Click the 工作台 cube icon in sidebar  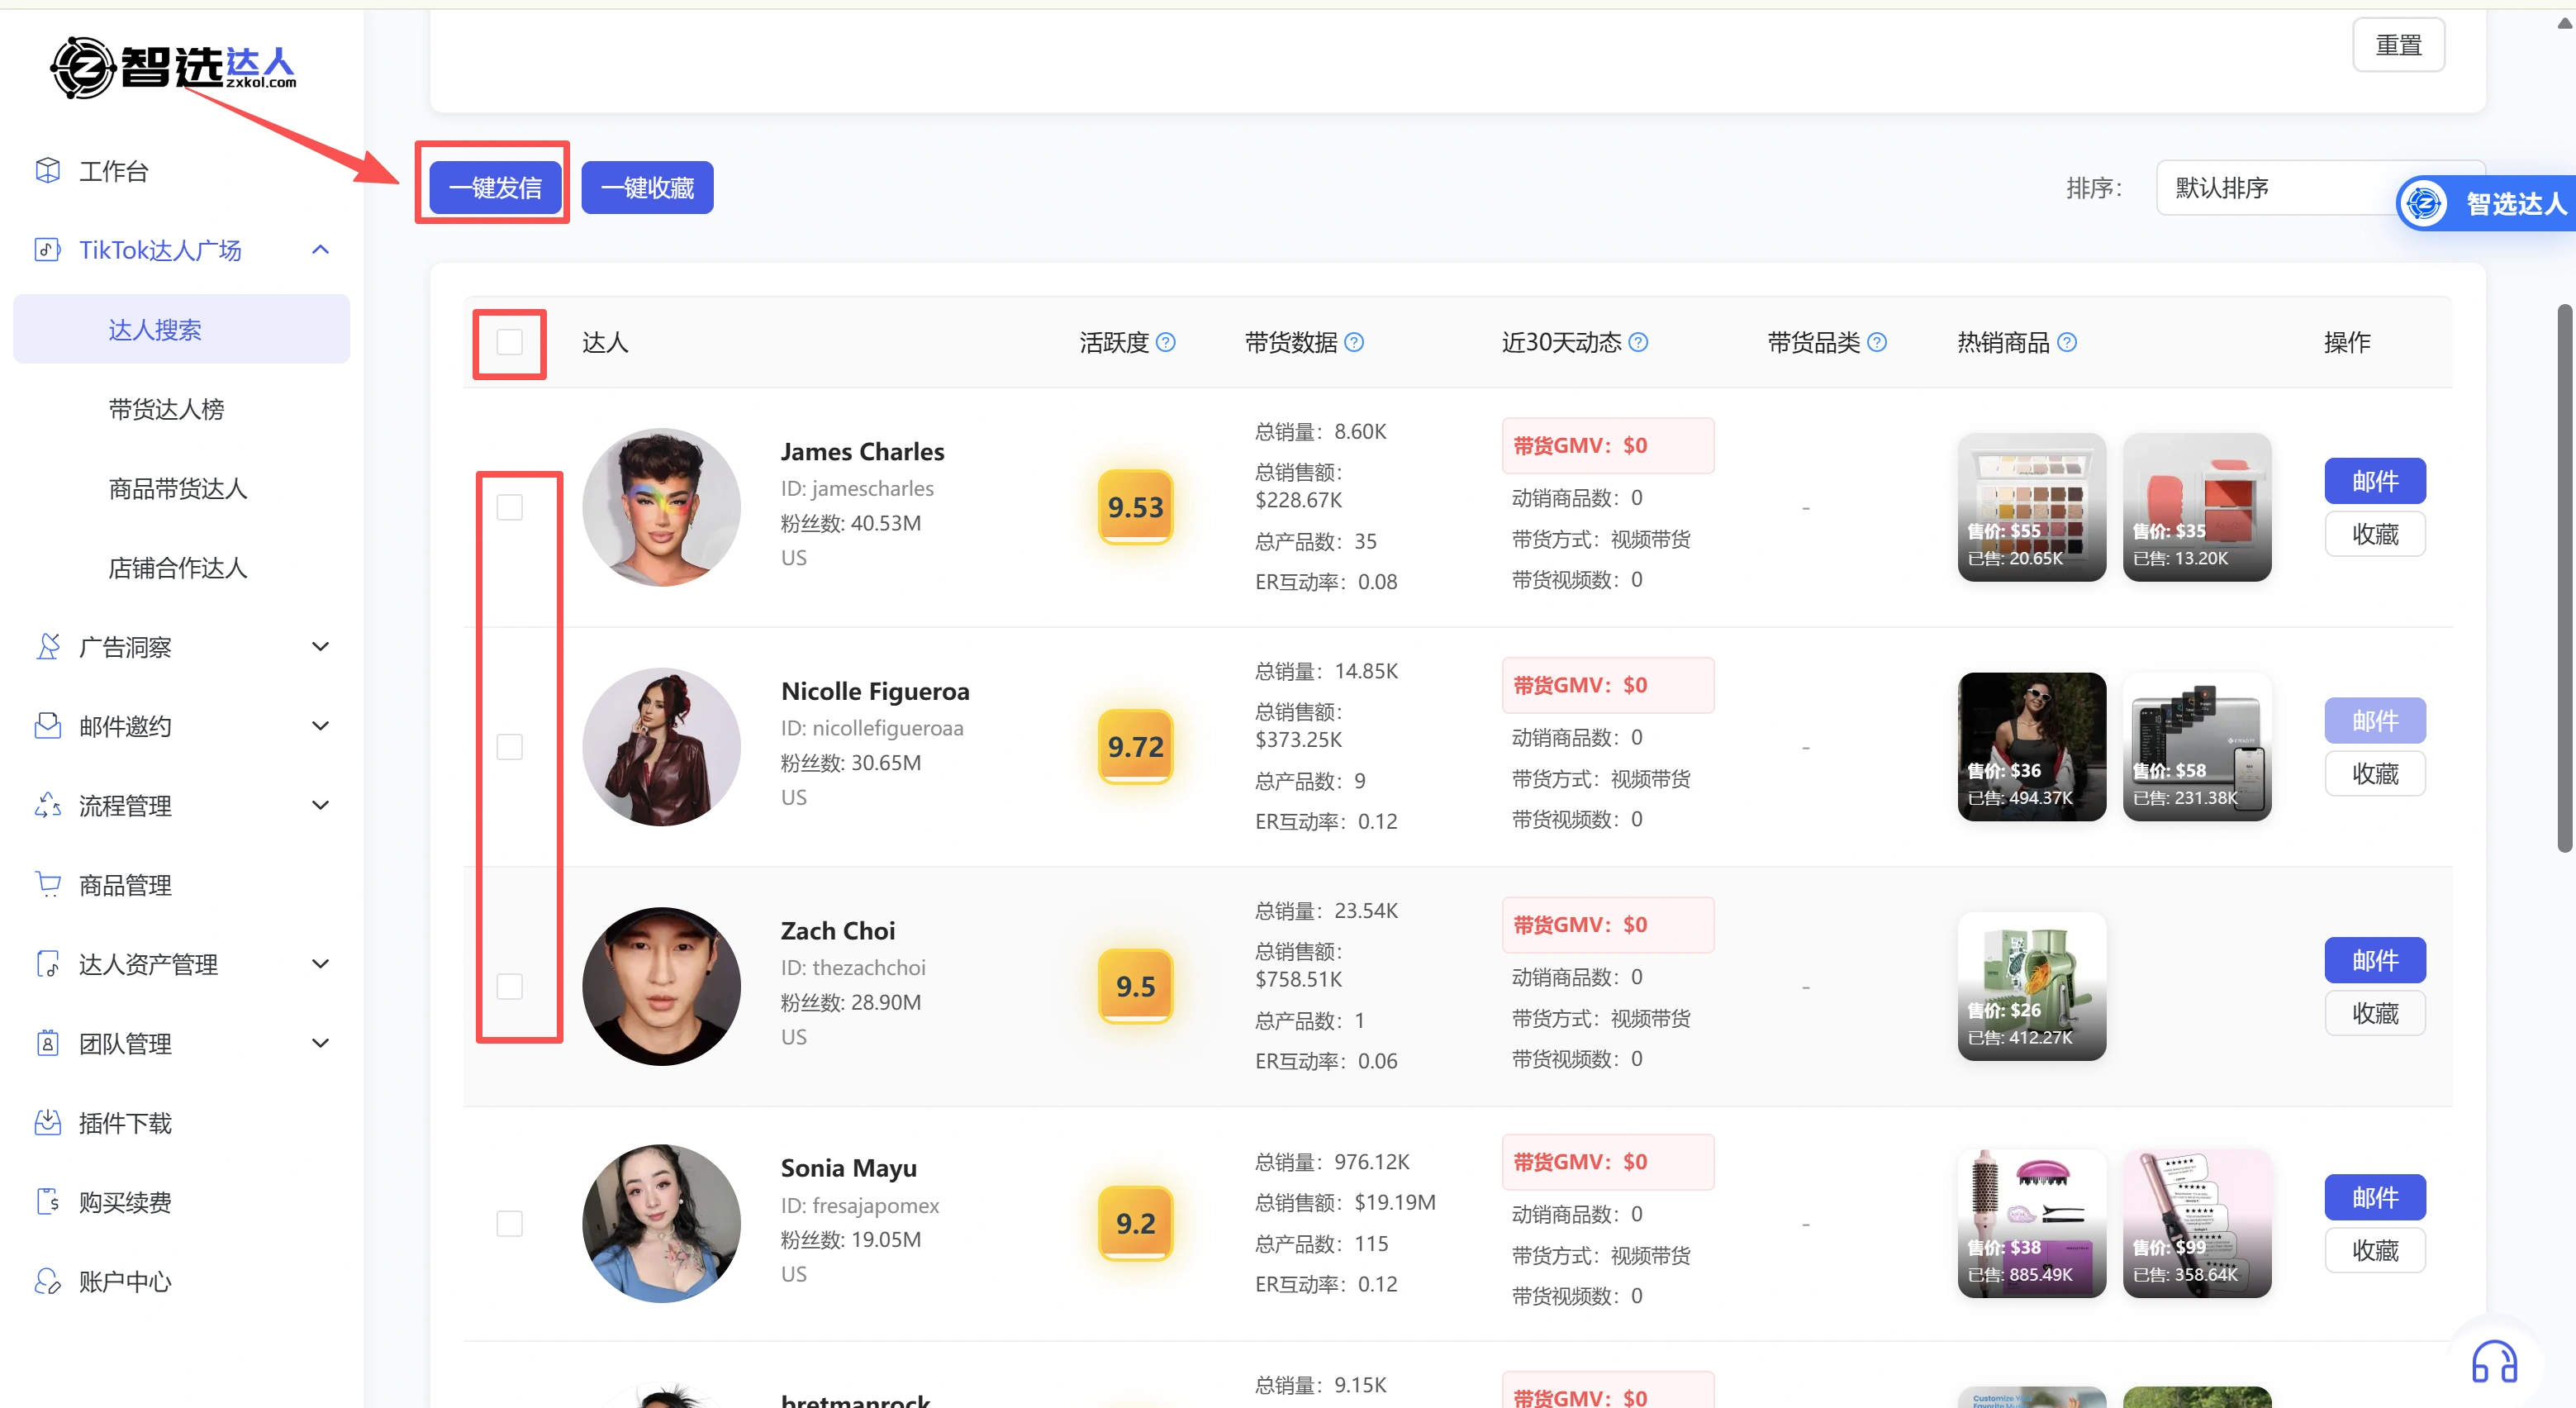tap(47, 171)
